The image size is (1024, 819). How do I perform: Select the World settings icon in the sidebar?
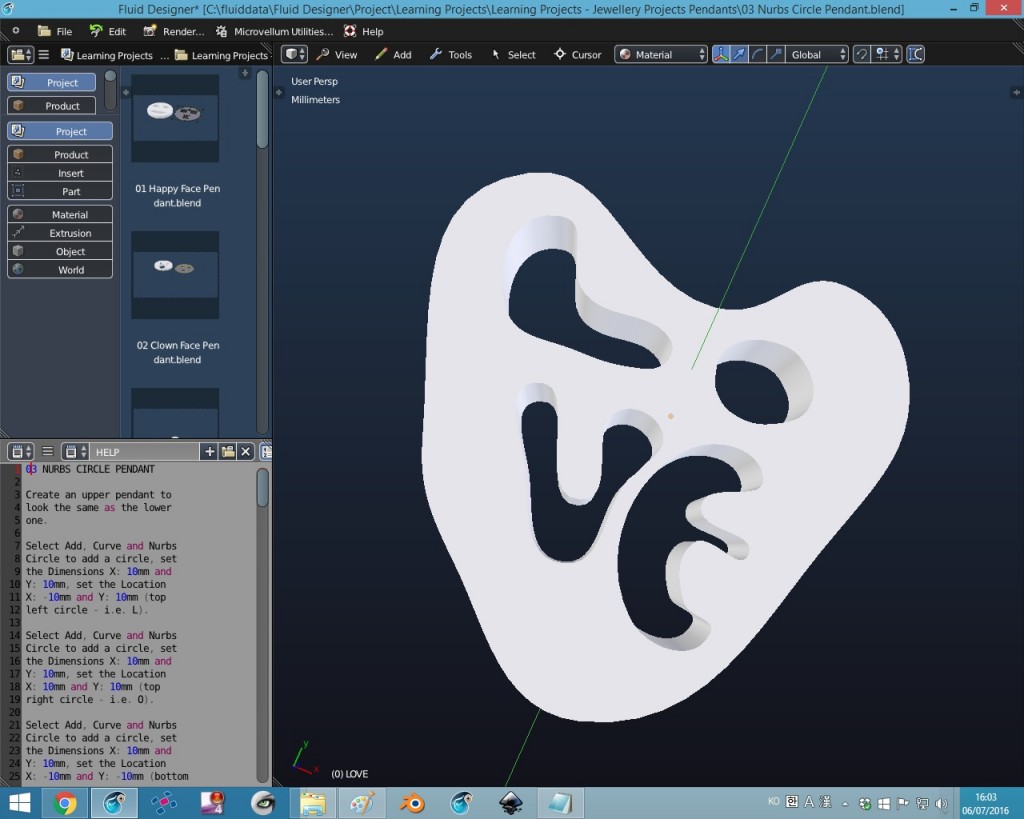pos(17,270)
